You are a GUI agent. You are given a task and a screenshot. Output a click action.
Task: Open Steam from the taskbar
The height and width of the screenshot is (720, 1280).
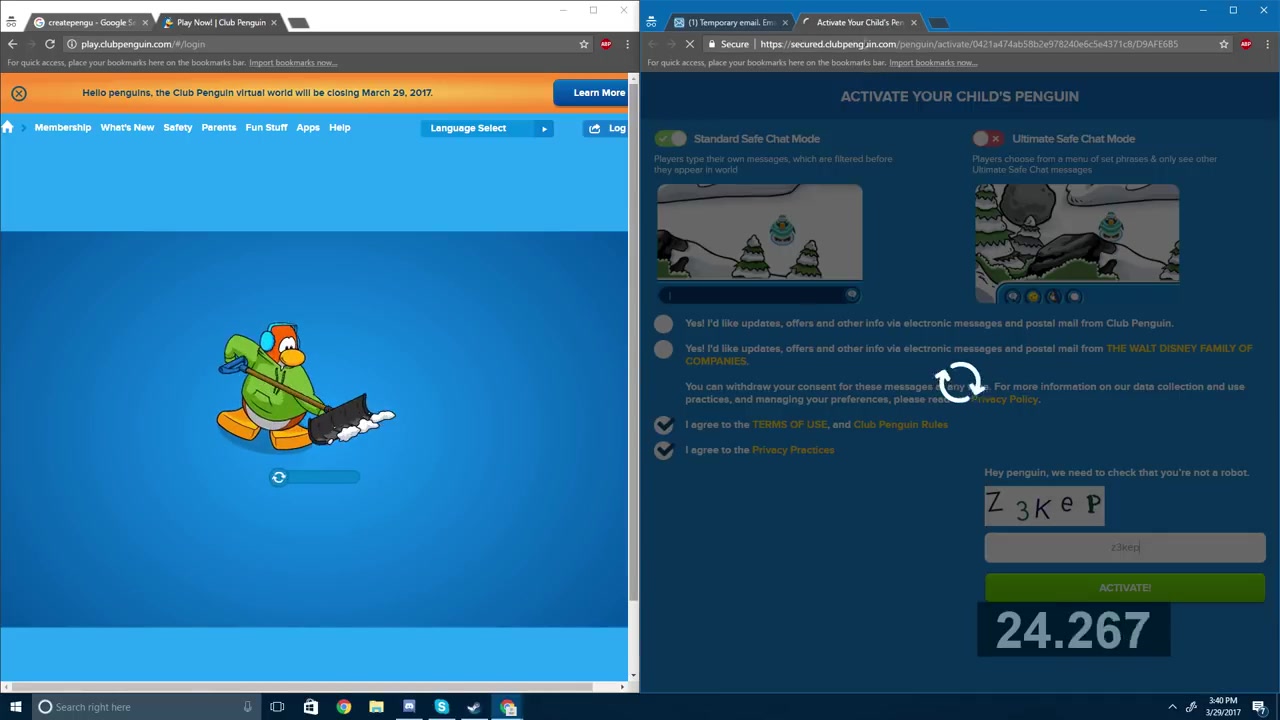tap(474, 707)
